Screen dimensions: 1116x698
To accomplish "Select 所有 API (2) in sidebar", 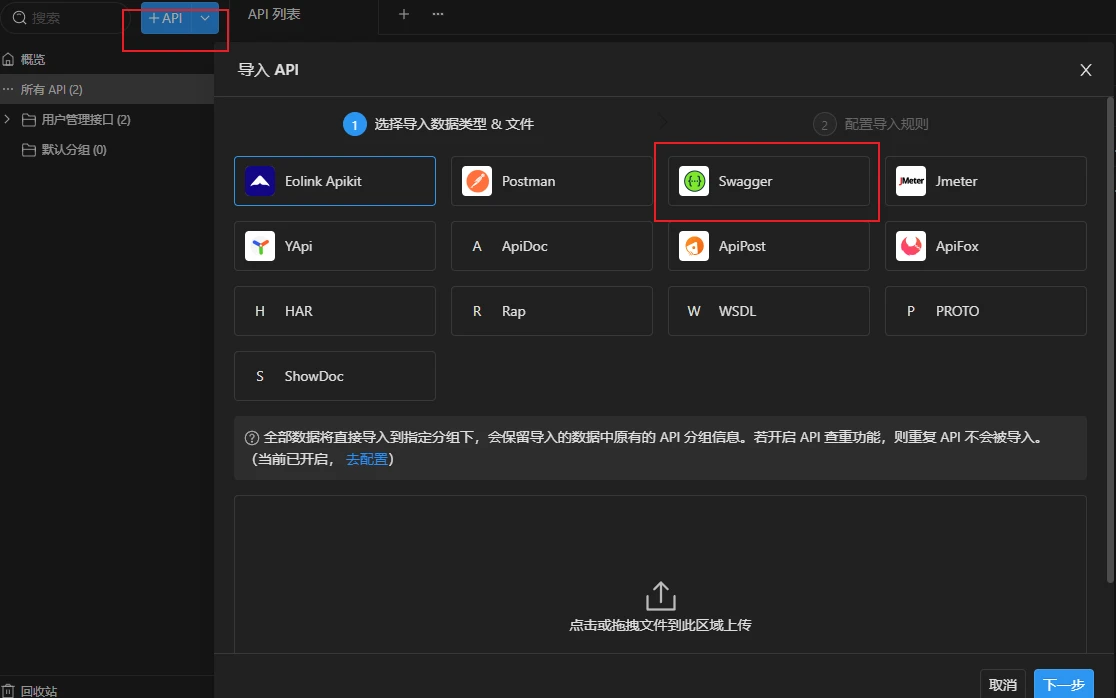I will [107, 89].
